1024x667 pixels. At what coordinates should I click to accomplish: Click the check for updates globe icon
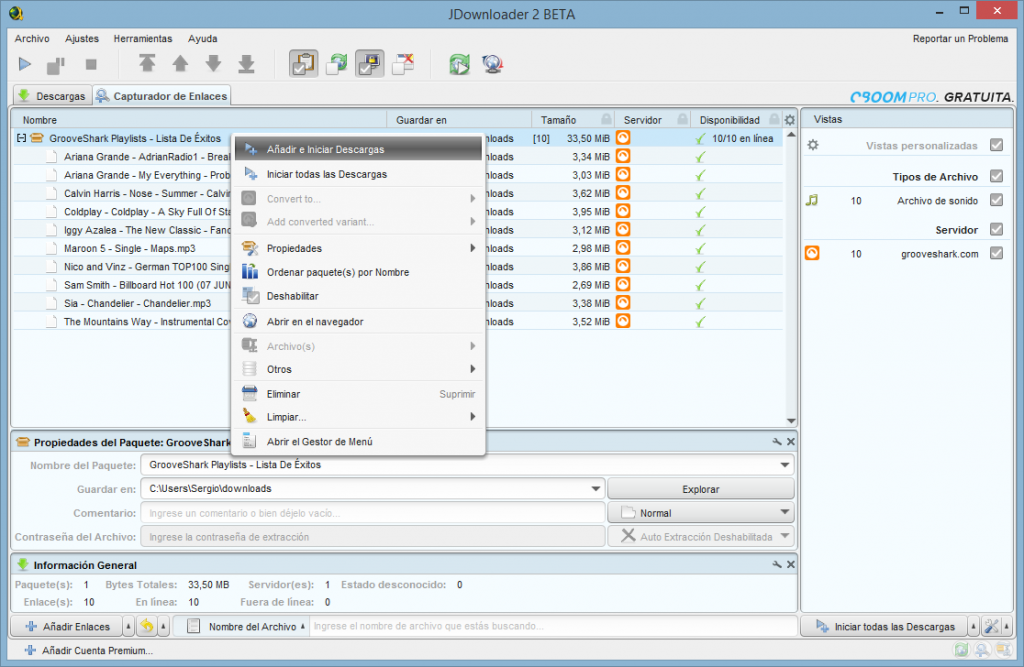pyautogui.click(x=493, y=64)
